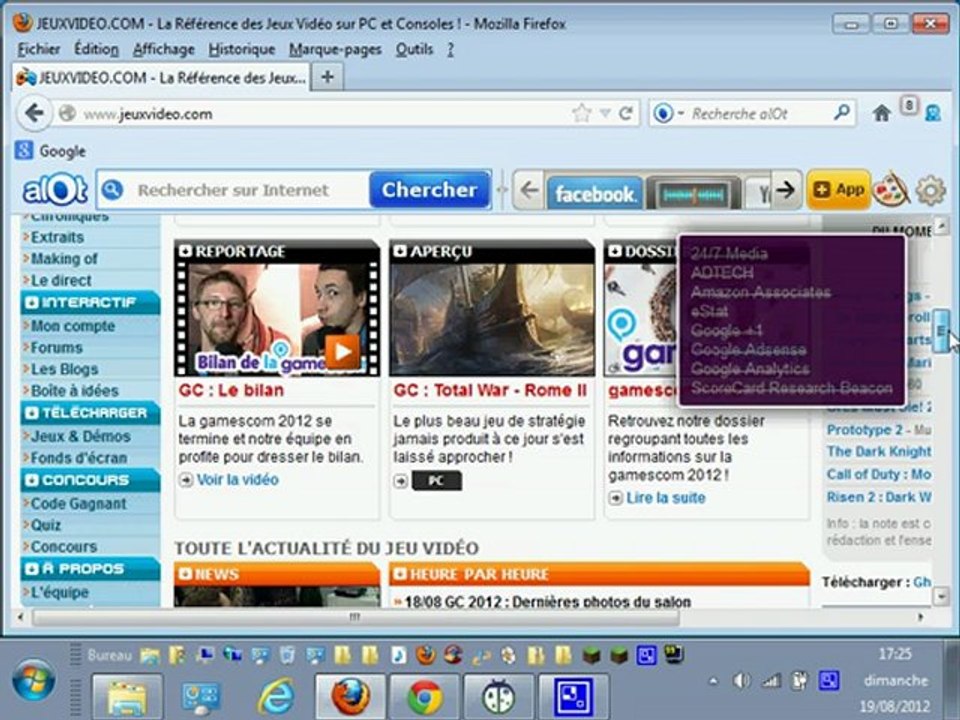Follow the Voir la vidéo link
960x720 pixels.
[x=237, y=479]
